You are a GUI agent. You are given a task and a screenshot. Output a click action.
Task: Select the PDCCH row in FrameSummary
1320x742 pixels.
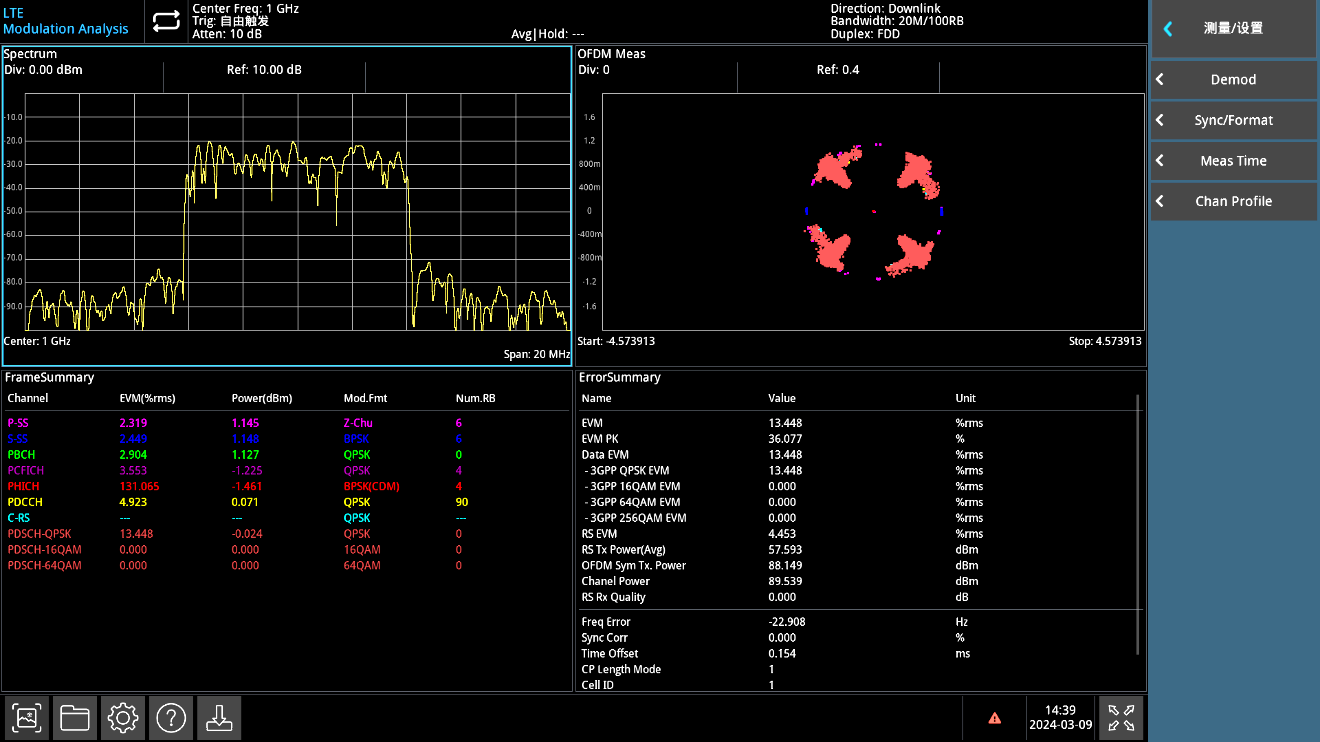tap(25, 502)
